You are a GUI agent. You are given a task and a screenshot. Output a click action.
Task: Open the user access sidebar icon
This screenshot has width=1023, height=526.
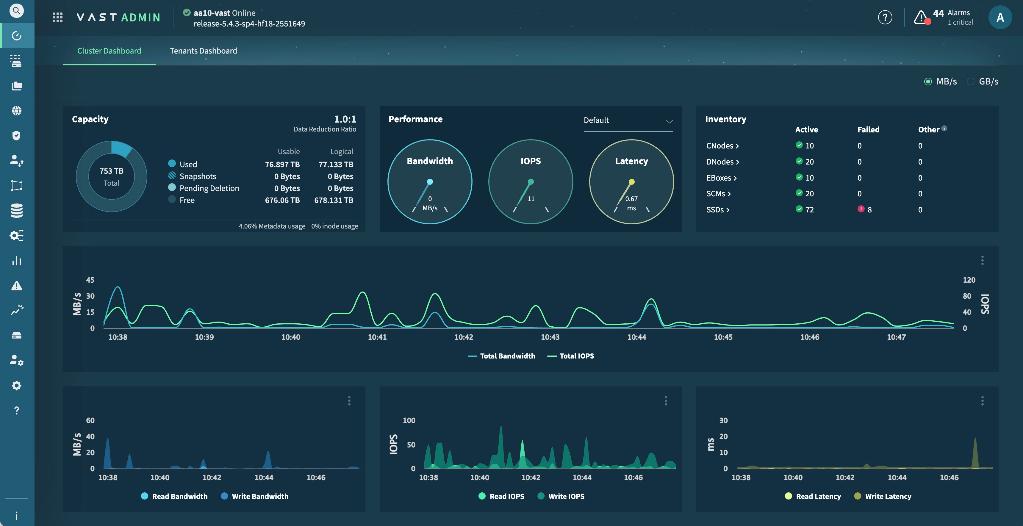[x=17, y=161]
